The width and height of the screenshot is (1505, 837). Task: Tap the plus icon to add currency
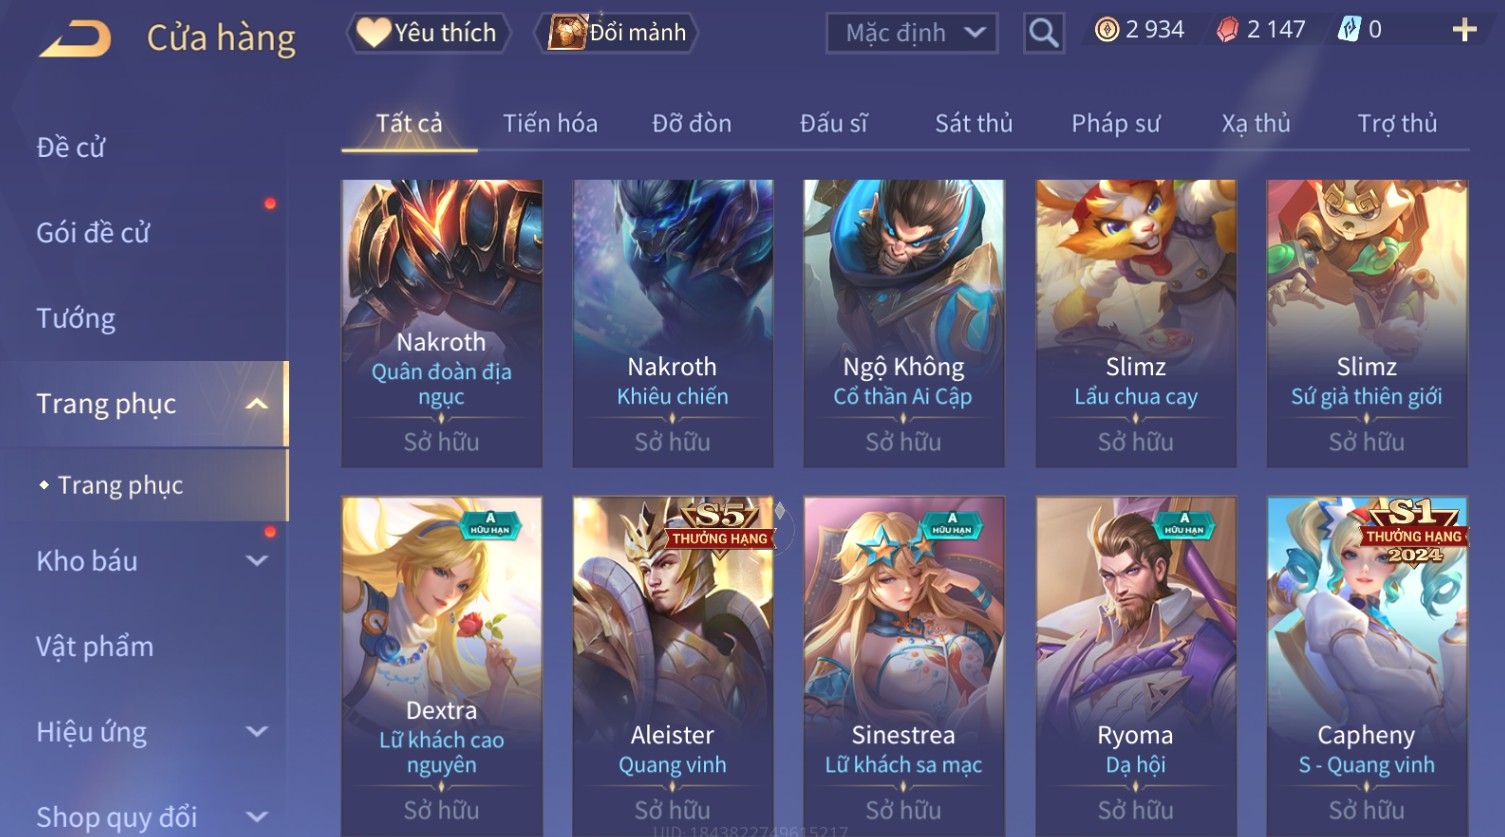[x=1464, y=30]
